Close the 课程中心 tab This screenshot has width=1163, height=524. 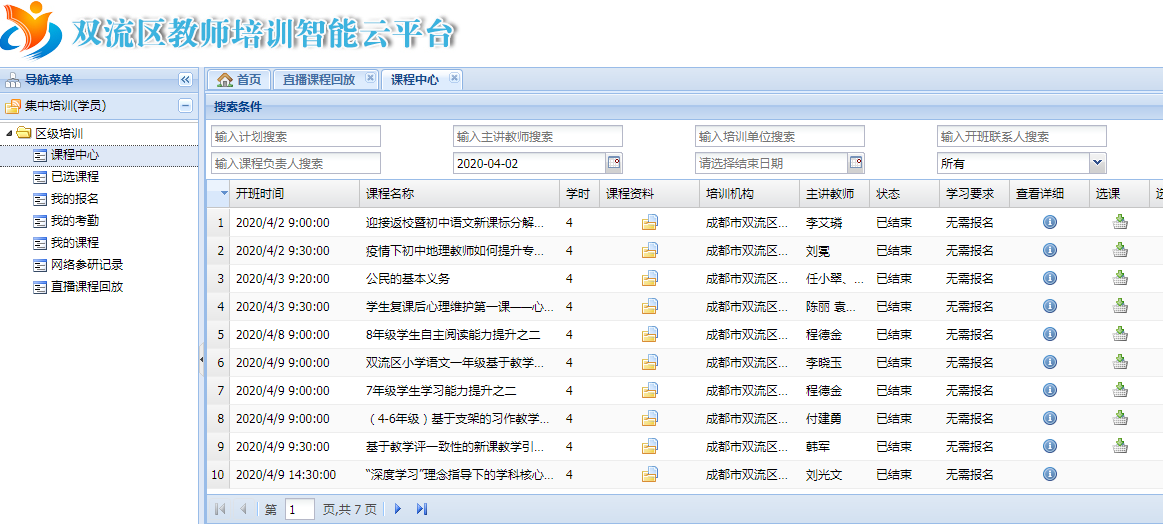tap(455, 79)
